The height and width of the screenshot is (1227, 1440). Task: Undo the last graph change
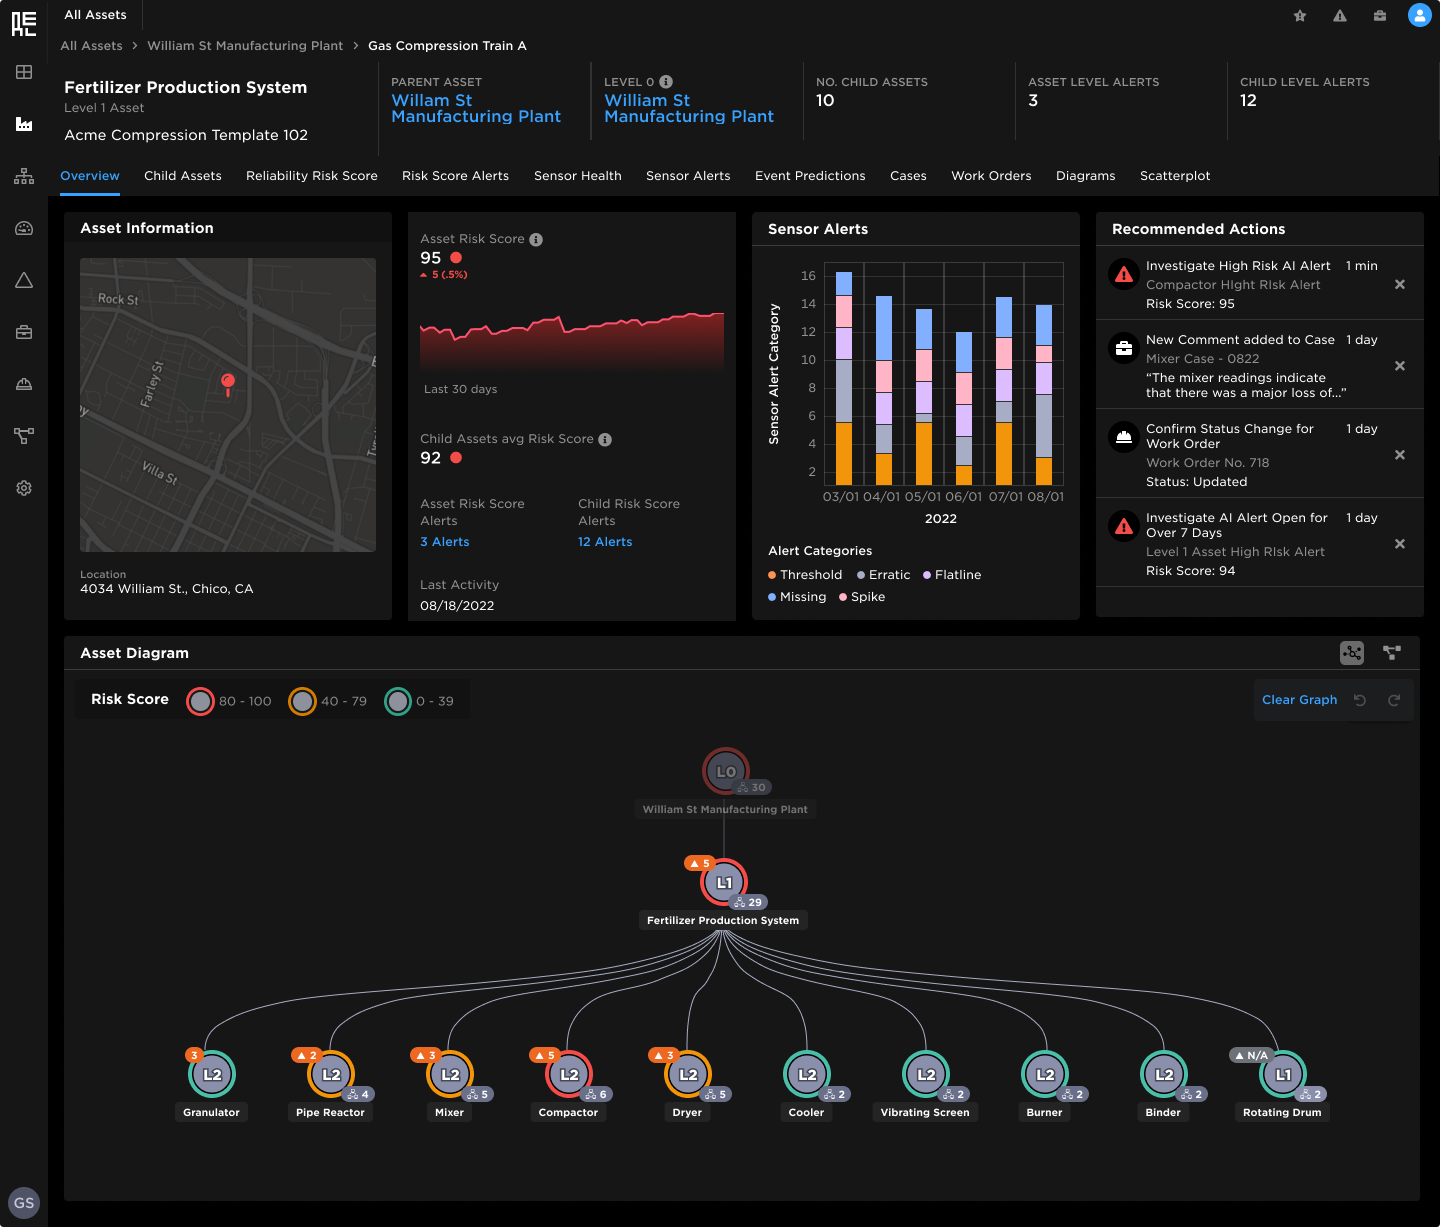click(1360, 700)
